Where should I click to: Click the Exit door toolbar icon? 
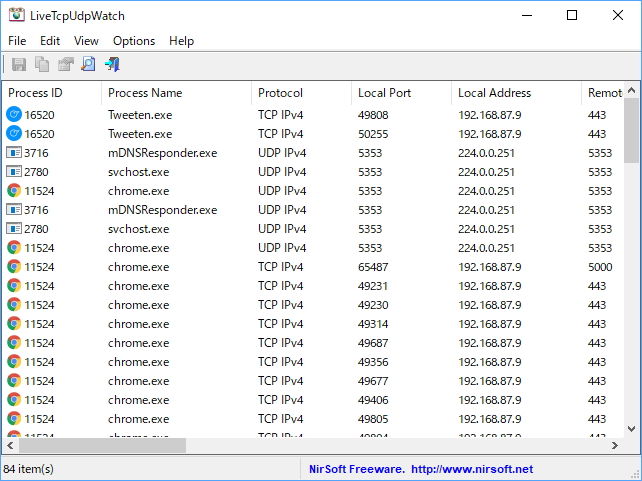112,64
